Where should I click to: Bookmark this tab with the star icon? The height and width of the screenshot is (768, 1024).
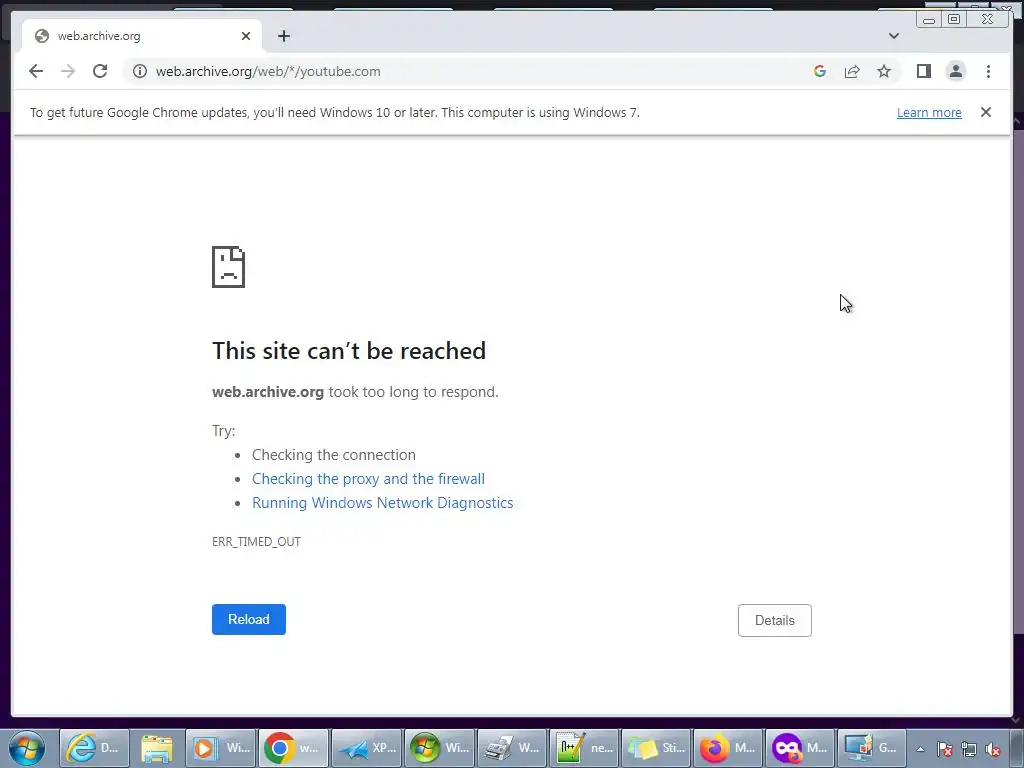[x=884, y=71]
